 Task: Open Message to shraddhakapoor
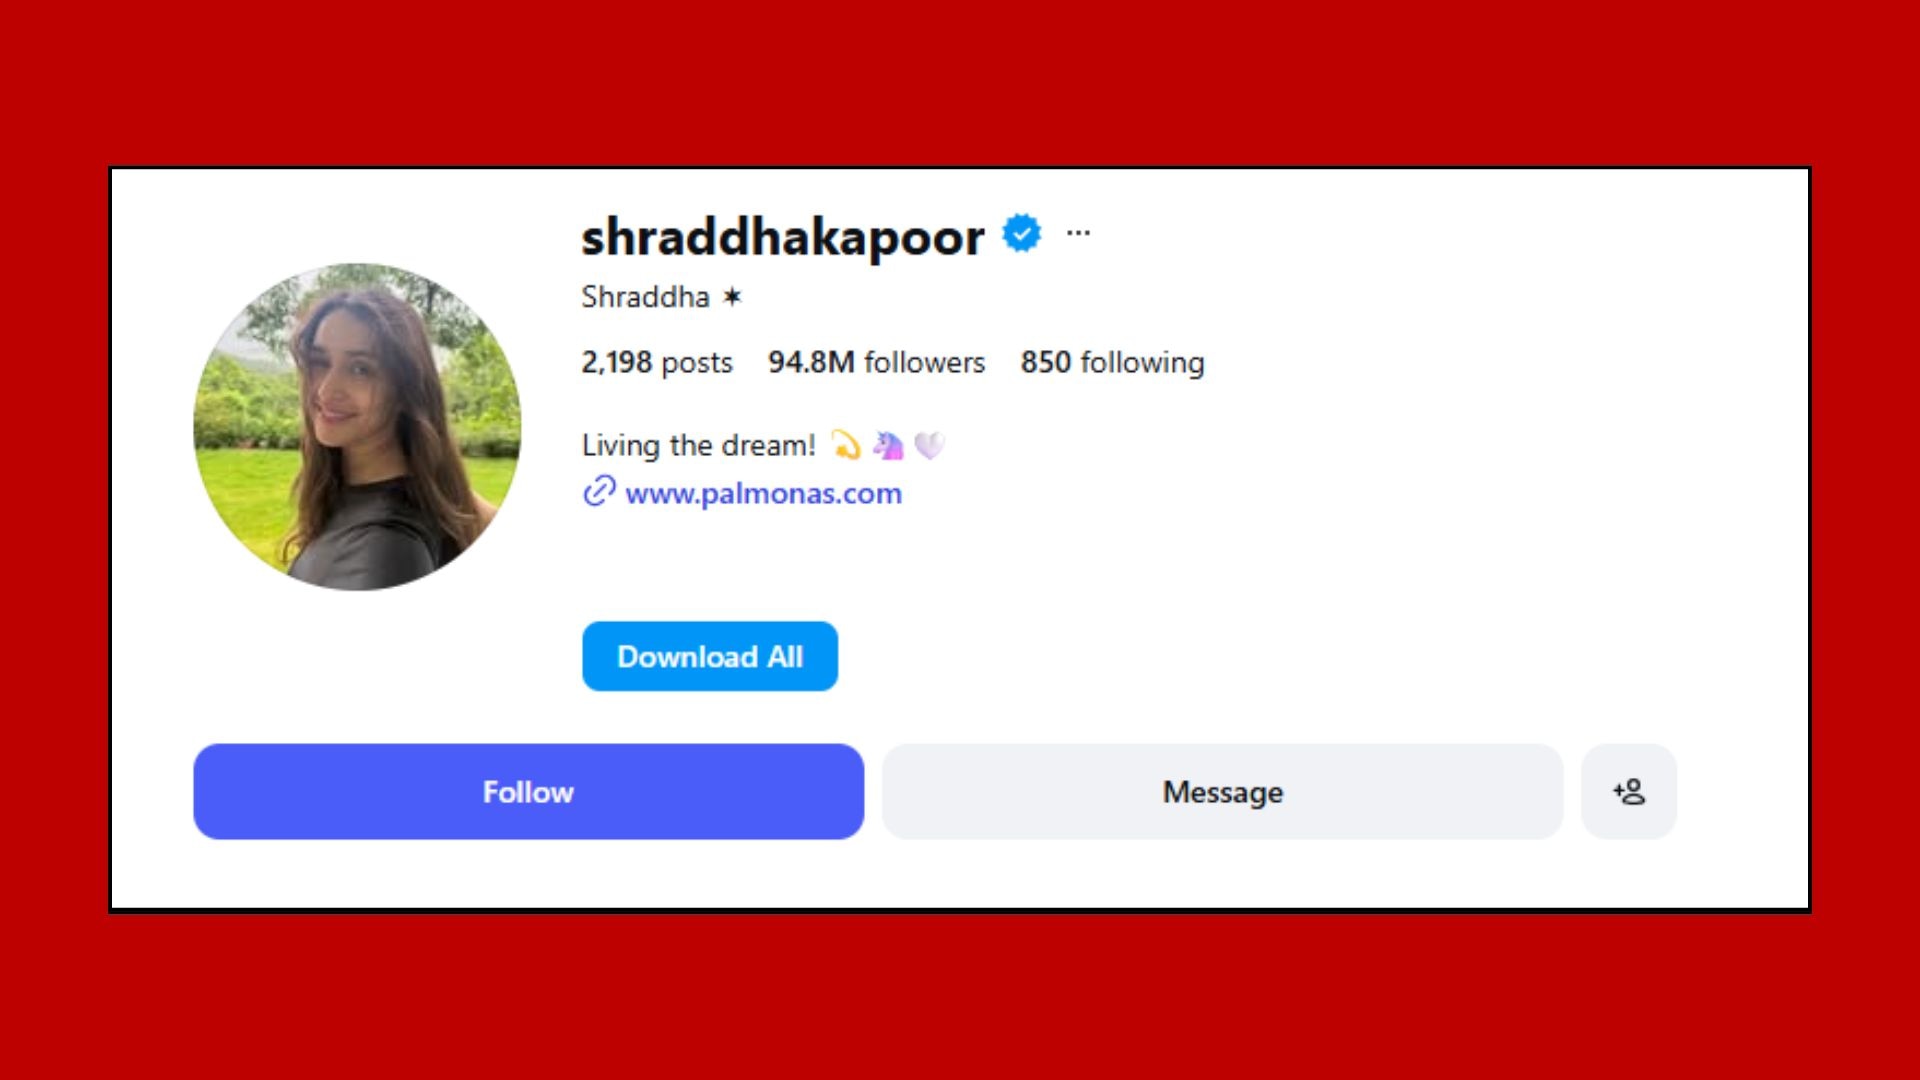click(1222, 792)
